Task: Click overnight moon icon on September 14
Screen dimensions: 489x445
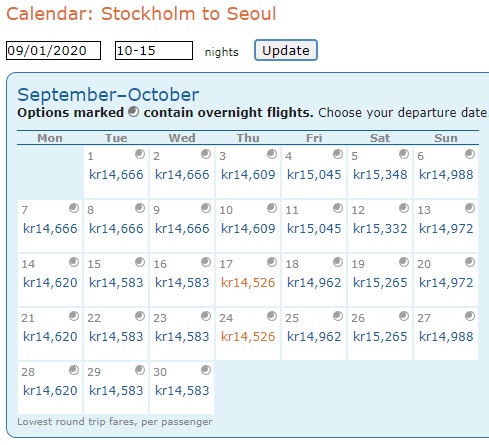Action: [74, 262]
